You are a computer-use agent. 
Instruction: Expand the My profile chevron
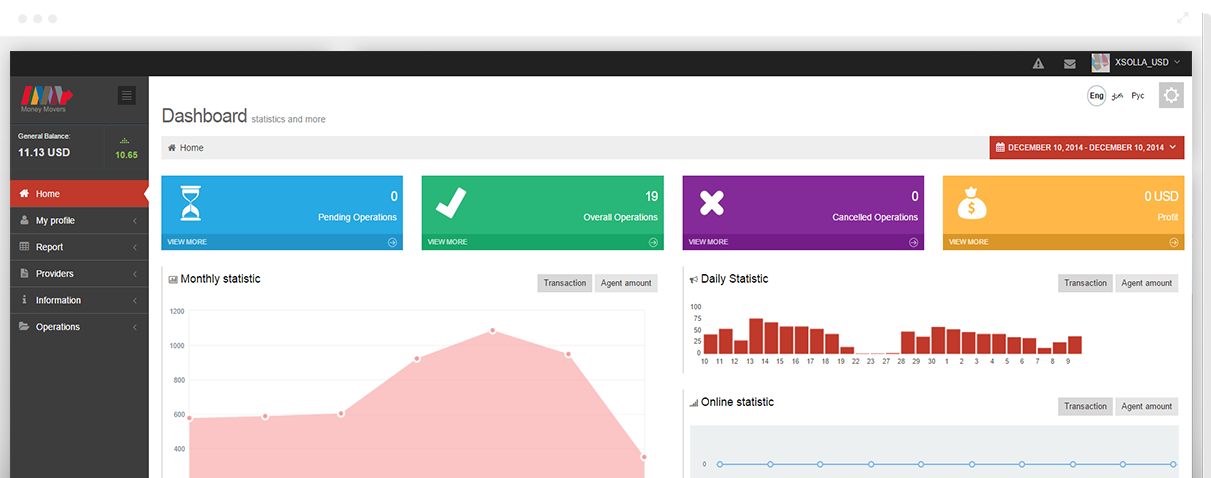click(x=134, y=221)
